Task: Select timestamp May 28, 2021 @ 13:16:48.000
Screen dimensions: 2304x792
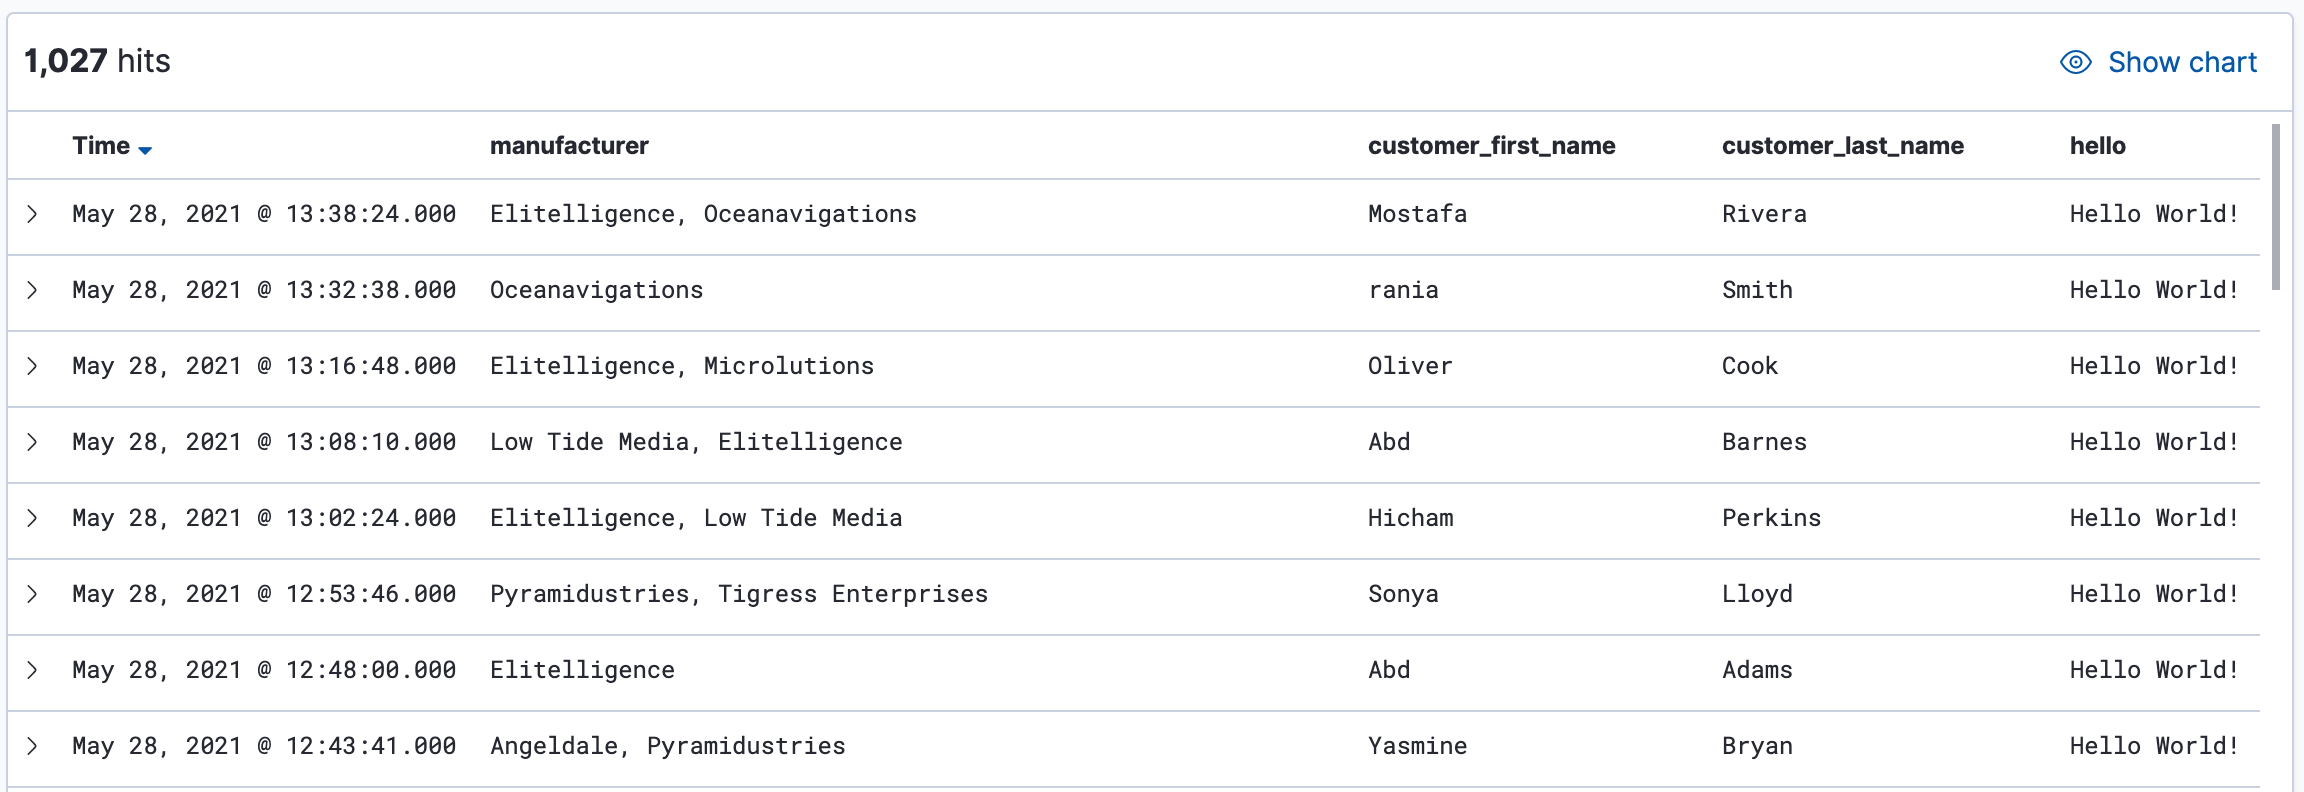Action: pyautogui.click(x=264, y=366)
